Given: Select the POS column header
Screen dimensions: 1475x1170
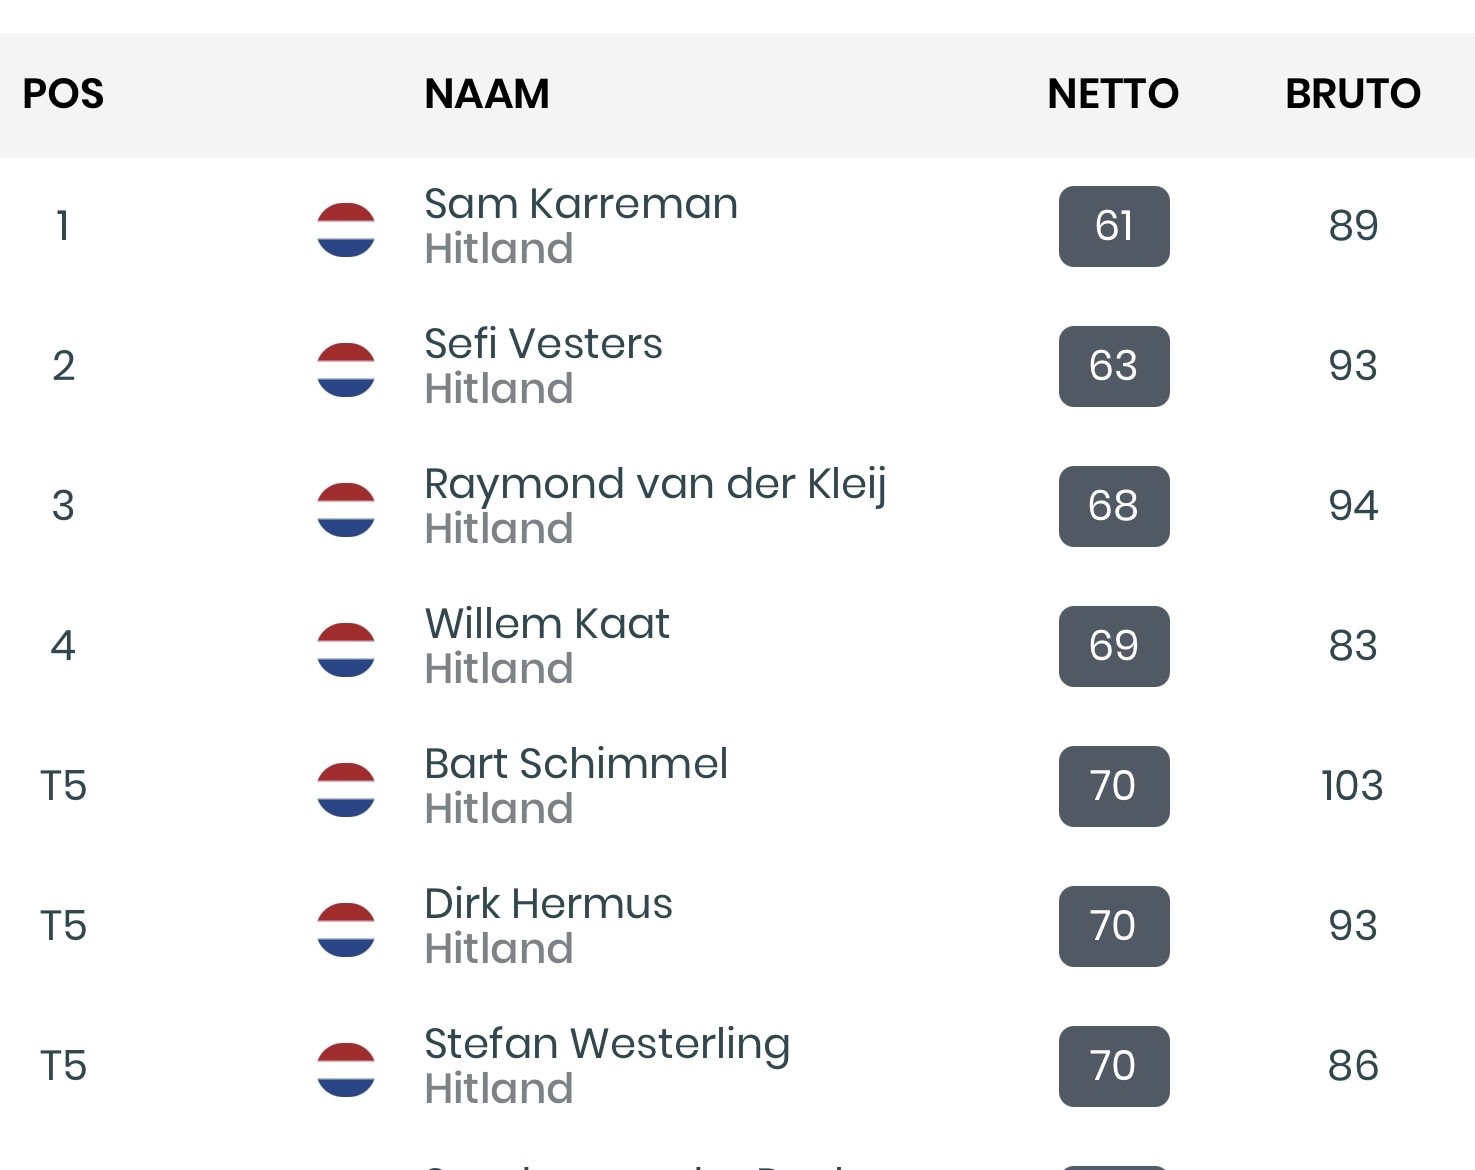Looking at the screenshot, I should pyautogui.click(x=63, y=94).
